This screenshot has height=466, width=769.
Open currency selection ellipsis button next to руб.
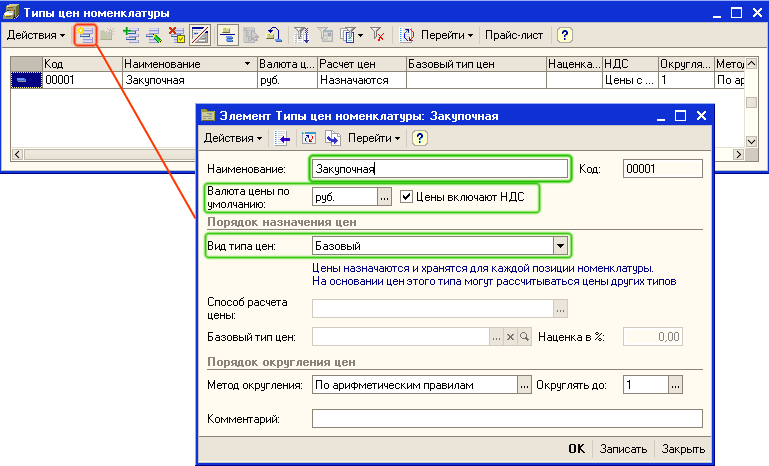[384, 197]
